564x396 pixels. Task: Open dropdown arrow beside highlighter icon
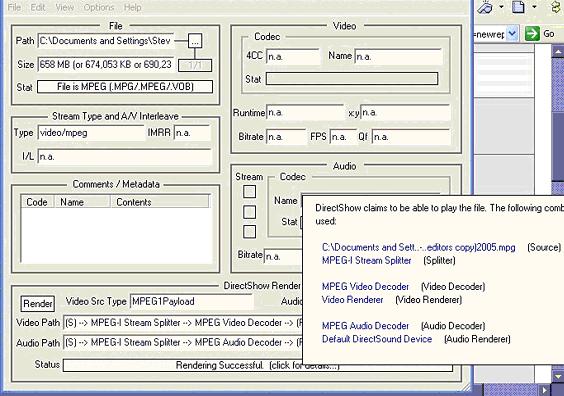(x=501, y=6)
